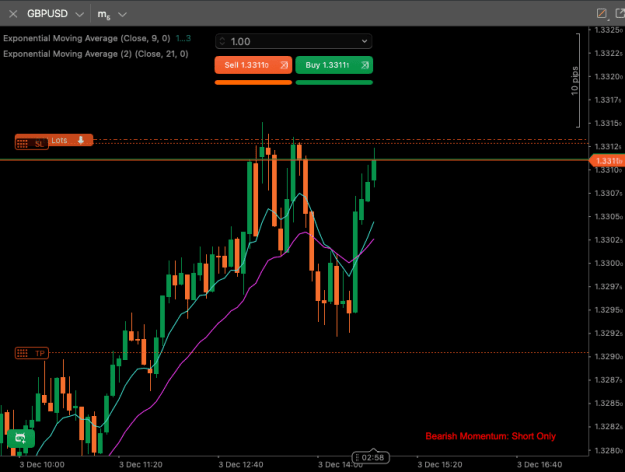The image size is (625, 472).
Task: Click the Lots position label
Action: [x=69, y=140]
